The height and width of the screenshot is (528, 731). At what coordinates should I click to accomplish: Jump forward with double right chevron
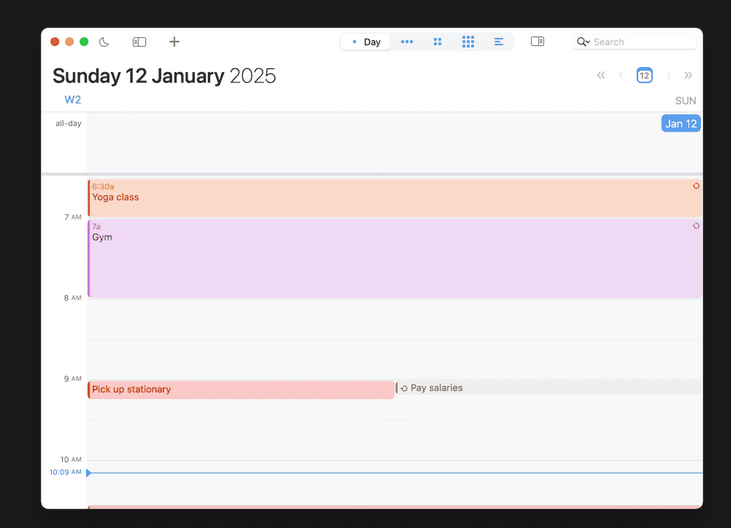[688, 75]
